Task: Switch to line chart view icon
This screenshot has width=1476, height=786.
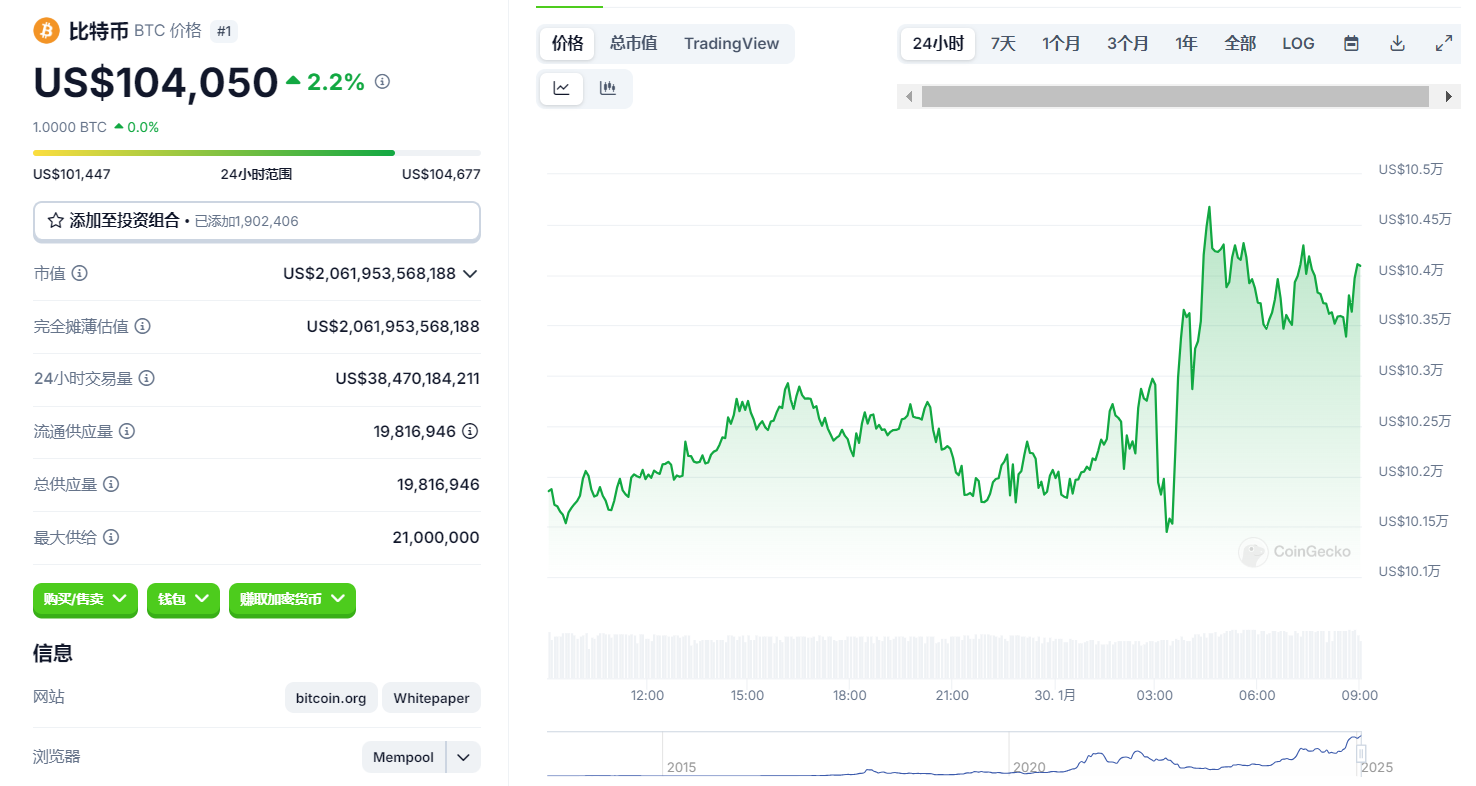Action: tap(562, 88)
